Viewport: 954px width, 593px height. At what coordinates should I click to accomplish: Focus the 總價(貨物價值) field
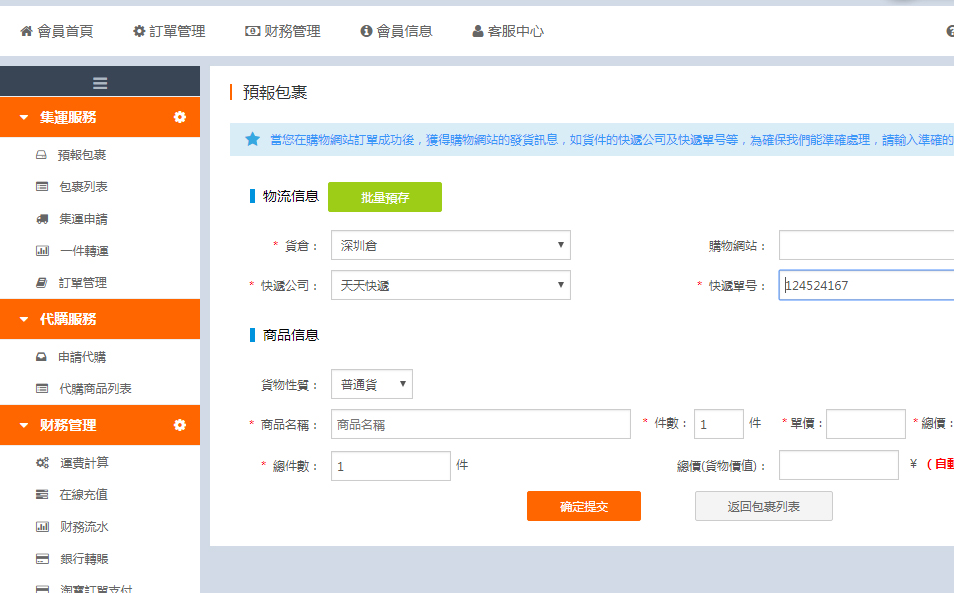838,465
